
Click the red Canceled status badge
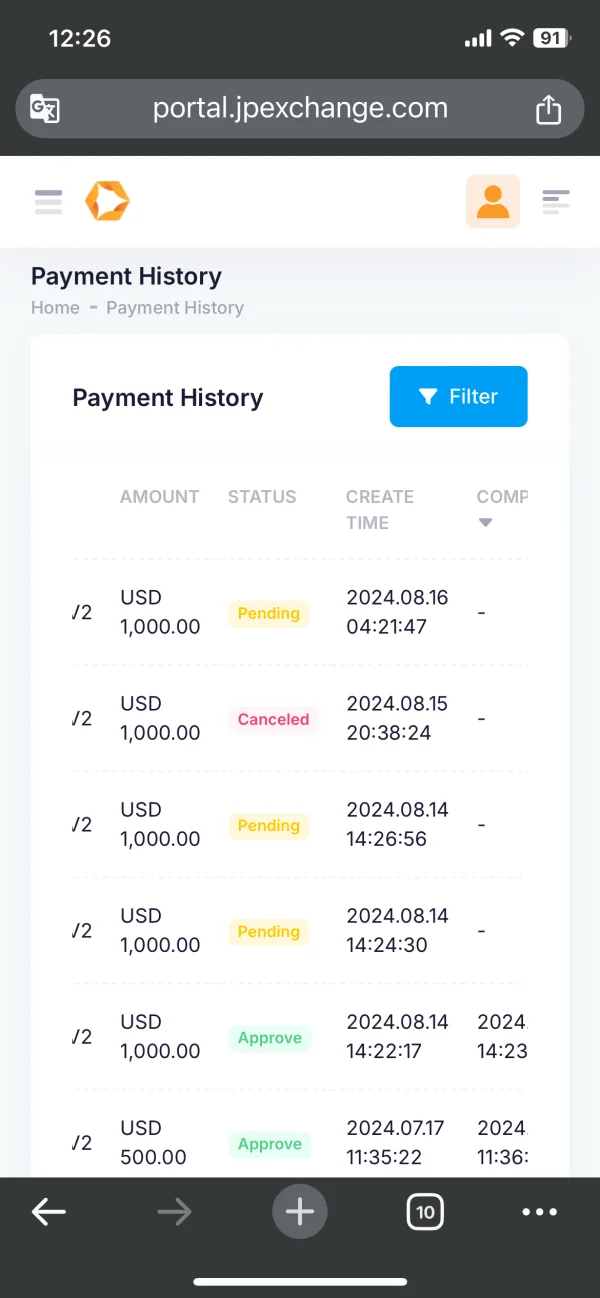click(273, 719)
